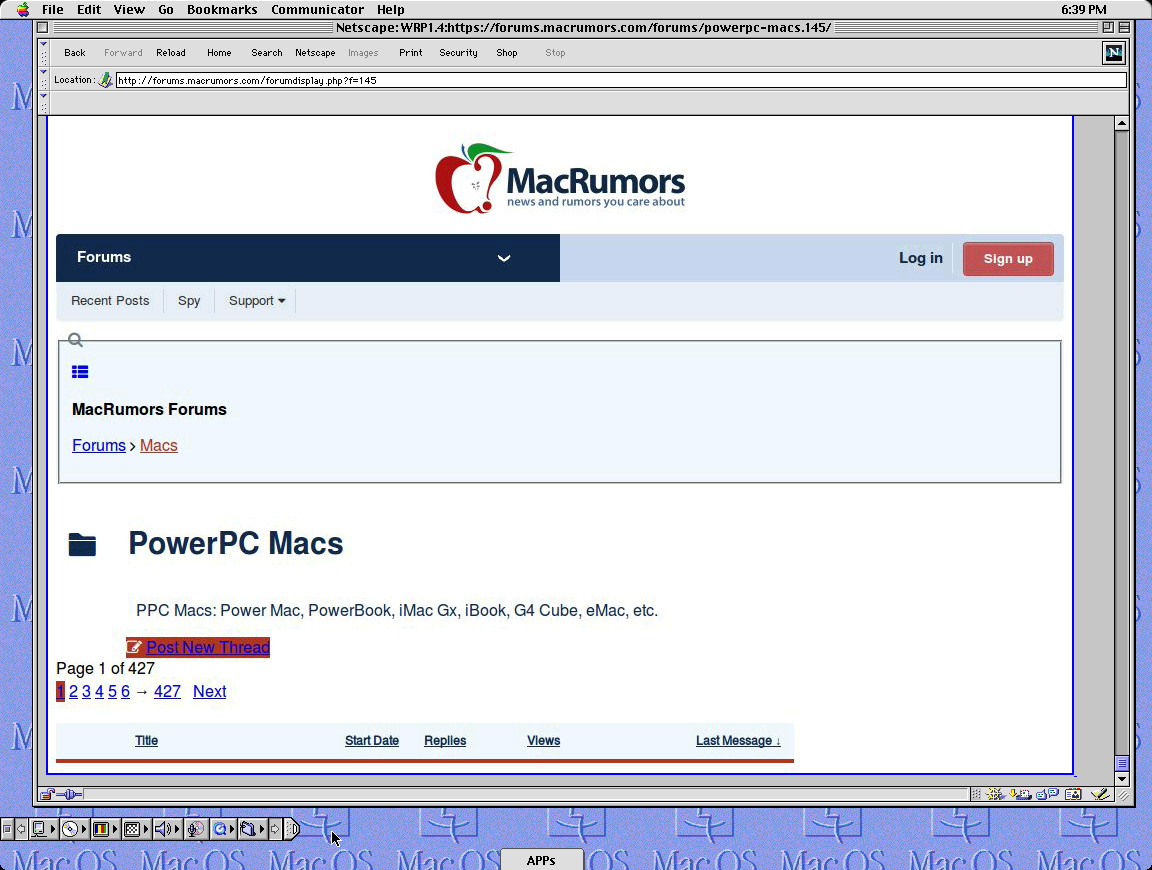The width and height of the screenshot is (1152, 870).
Task: Expand the Support dropdown
Action: pos(256,301)
